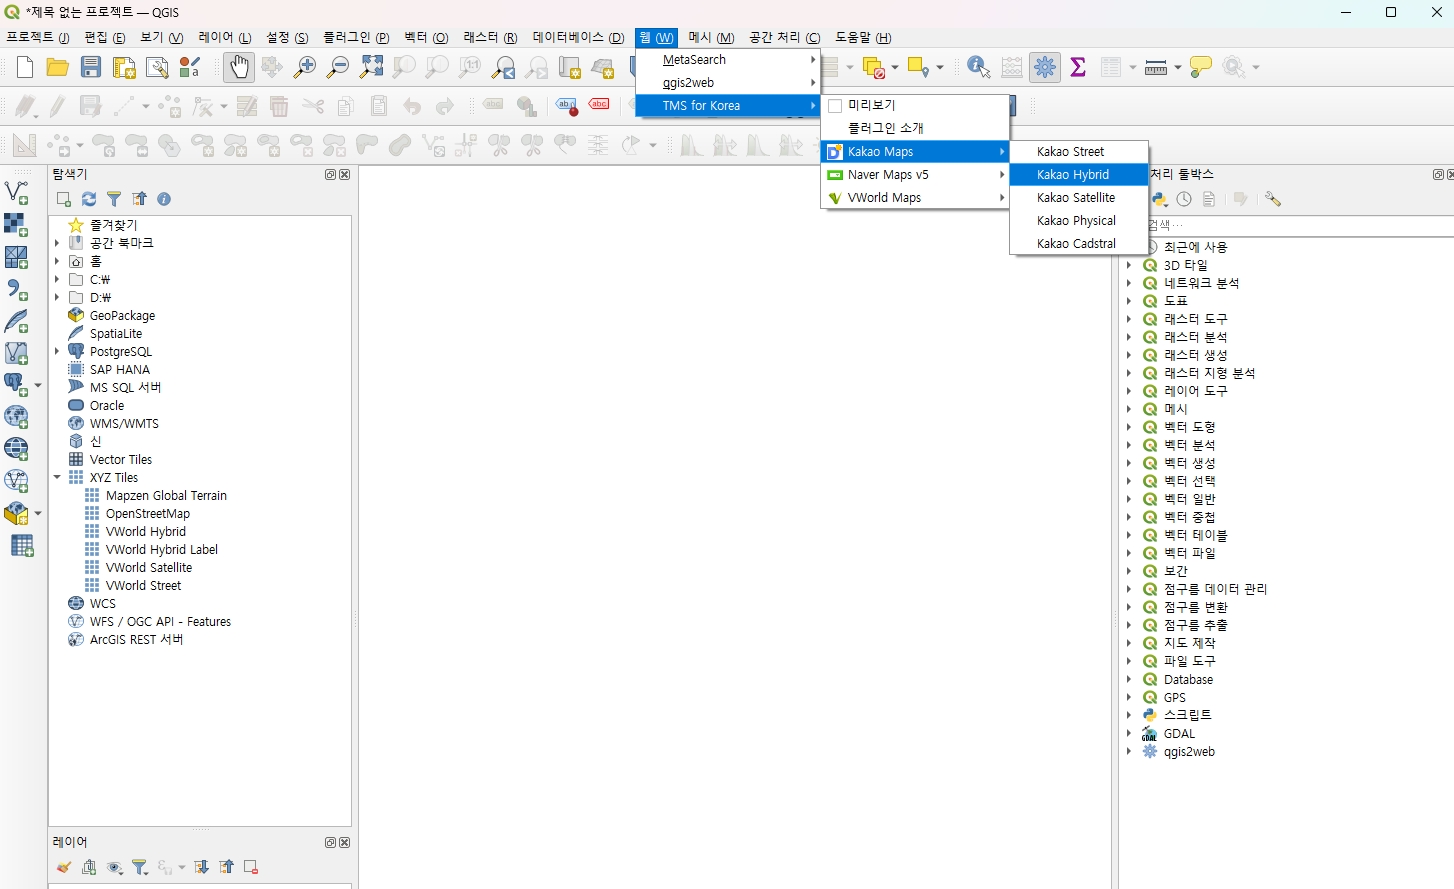The width and height of the screenshot is (1454, 889).
Task: Select OpenStreetMap under XYZ Tiles
Action: click(147, 513)
